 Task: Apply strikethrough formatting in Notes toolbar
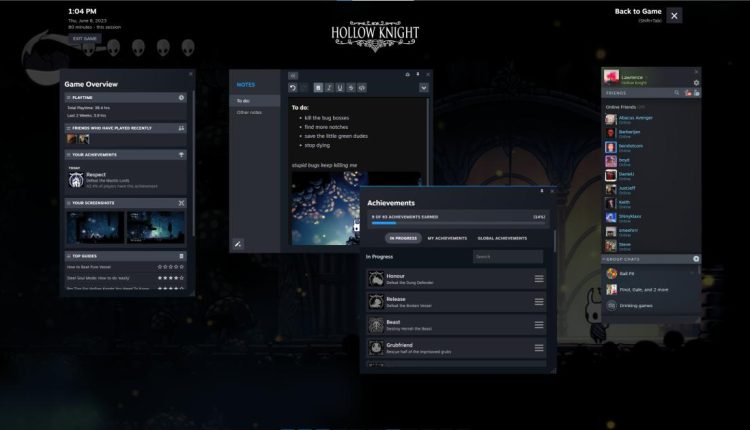tap(351, 88)
